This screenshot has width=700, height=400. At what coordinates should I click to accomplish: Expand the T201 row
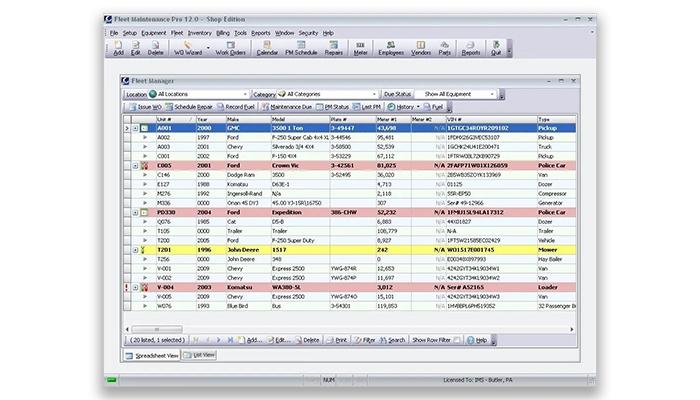pos(135,250)
